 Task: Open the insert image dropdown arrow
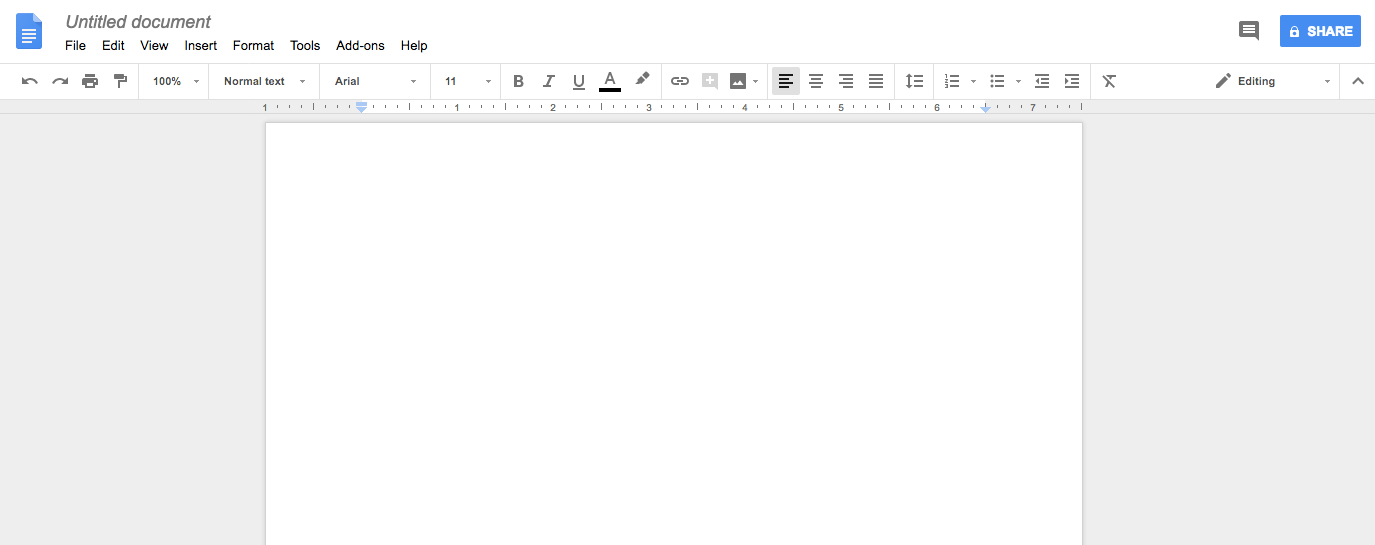(x=755, y=81)
